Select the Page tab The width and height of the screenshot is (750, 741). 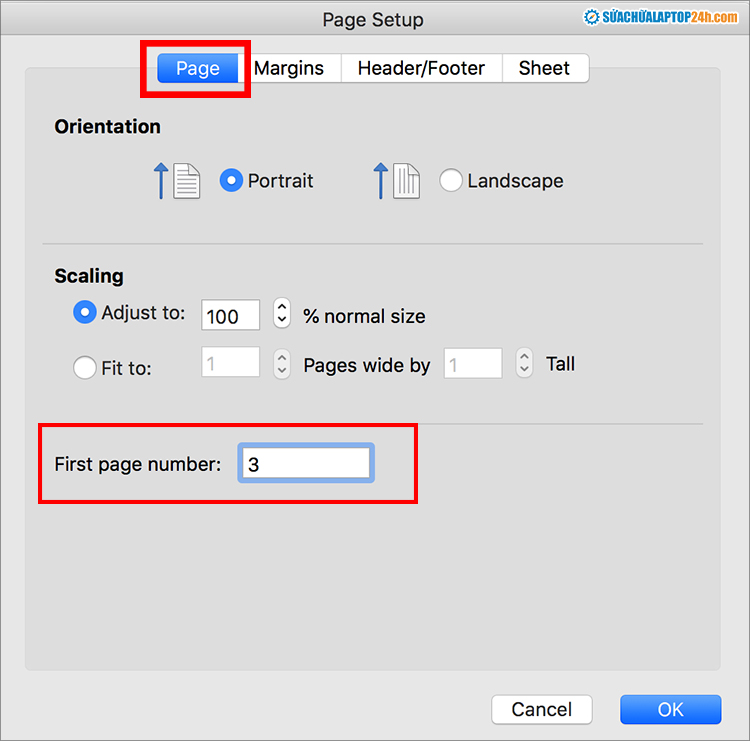coord(198,68)
